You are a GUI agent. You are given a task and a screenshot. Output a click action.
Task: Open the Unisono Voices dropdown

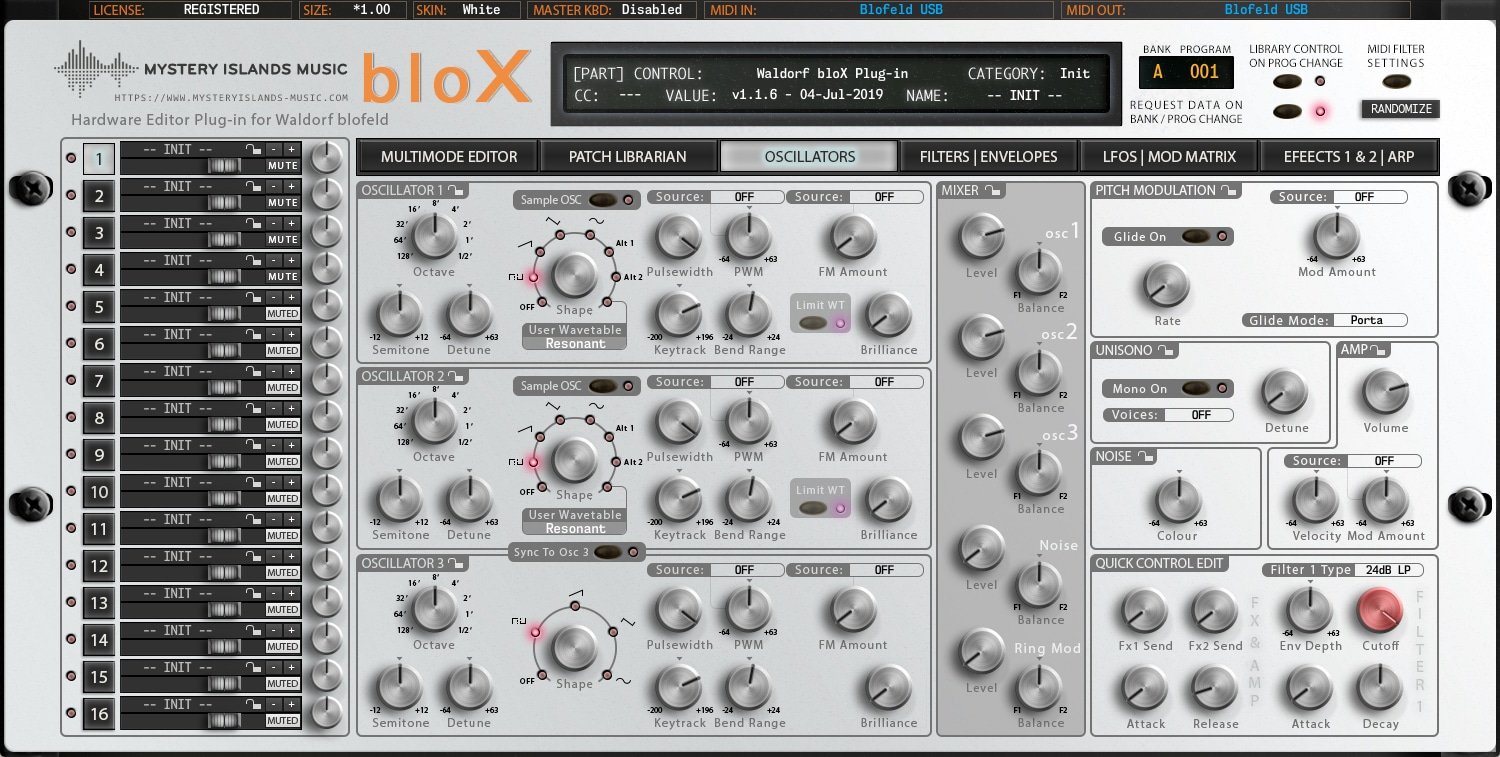coord(1198,415)
